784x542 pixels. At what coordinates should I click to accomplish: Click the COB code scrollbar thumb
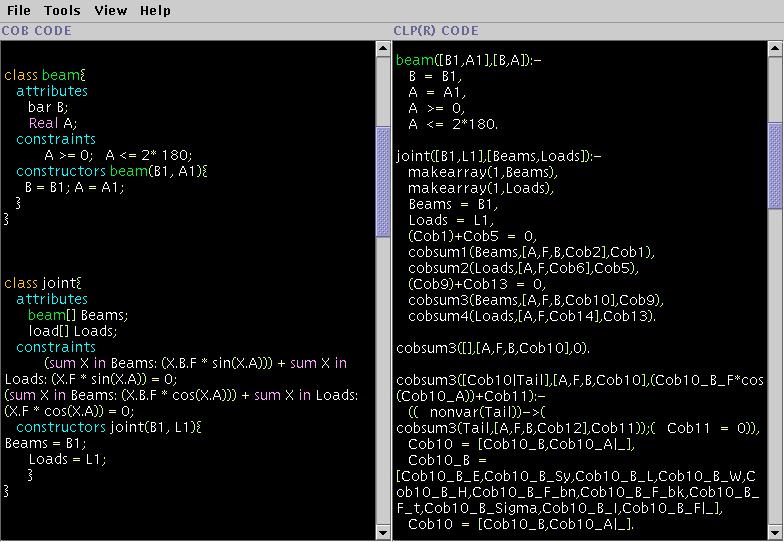click(383, 182)
